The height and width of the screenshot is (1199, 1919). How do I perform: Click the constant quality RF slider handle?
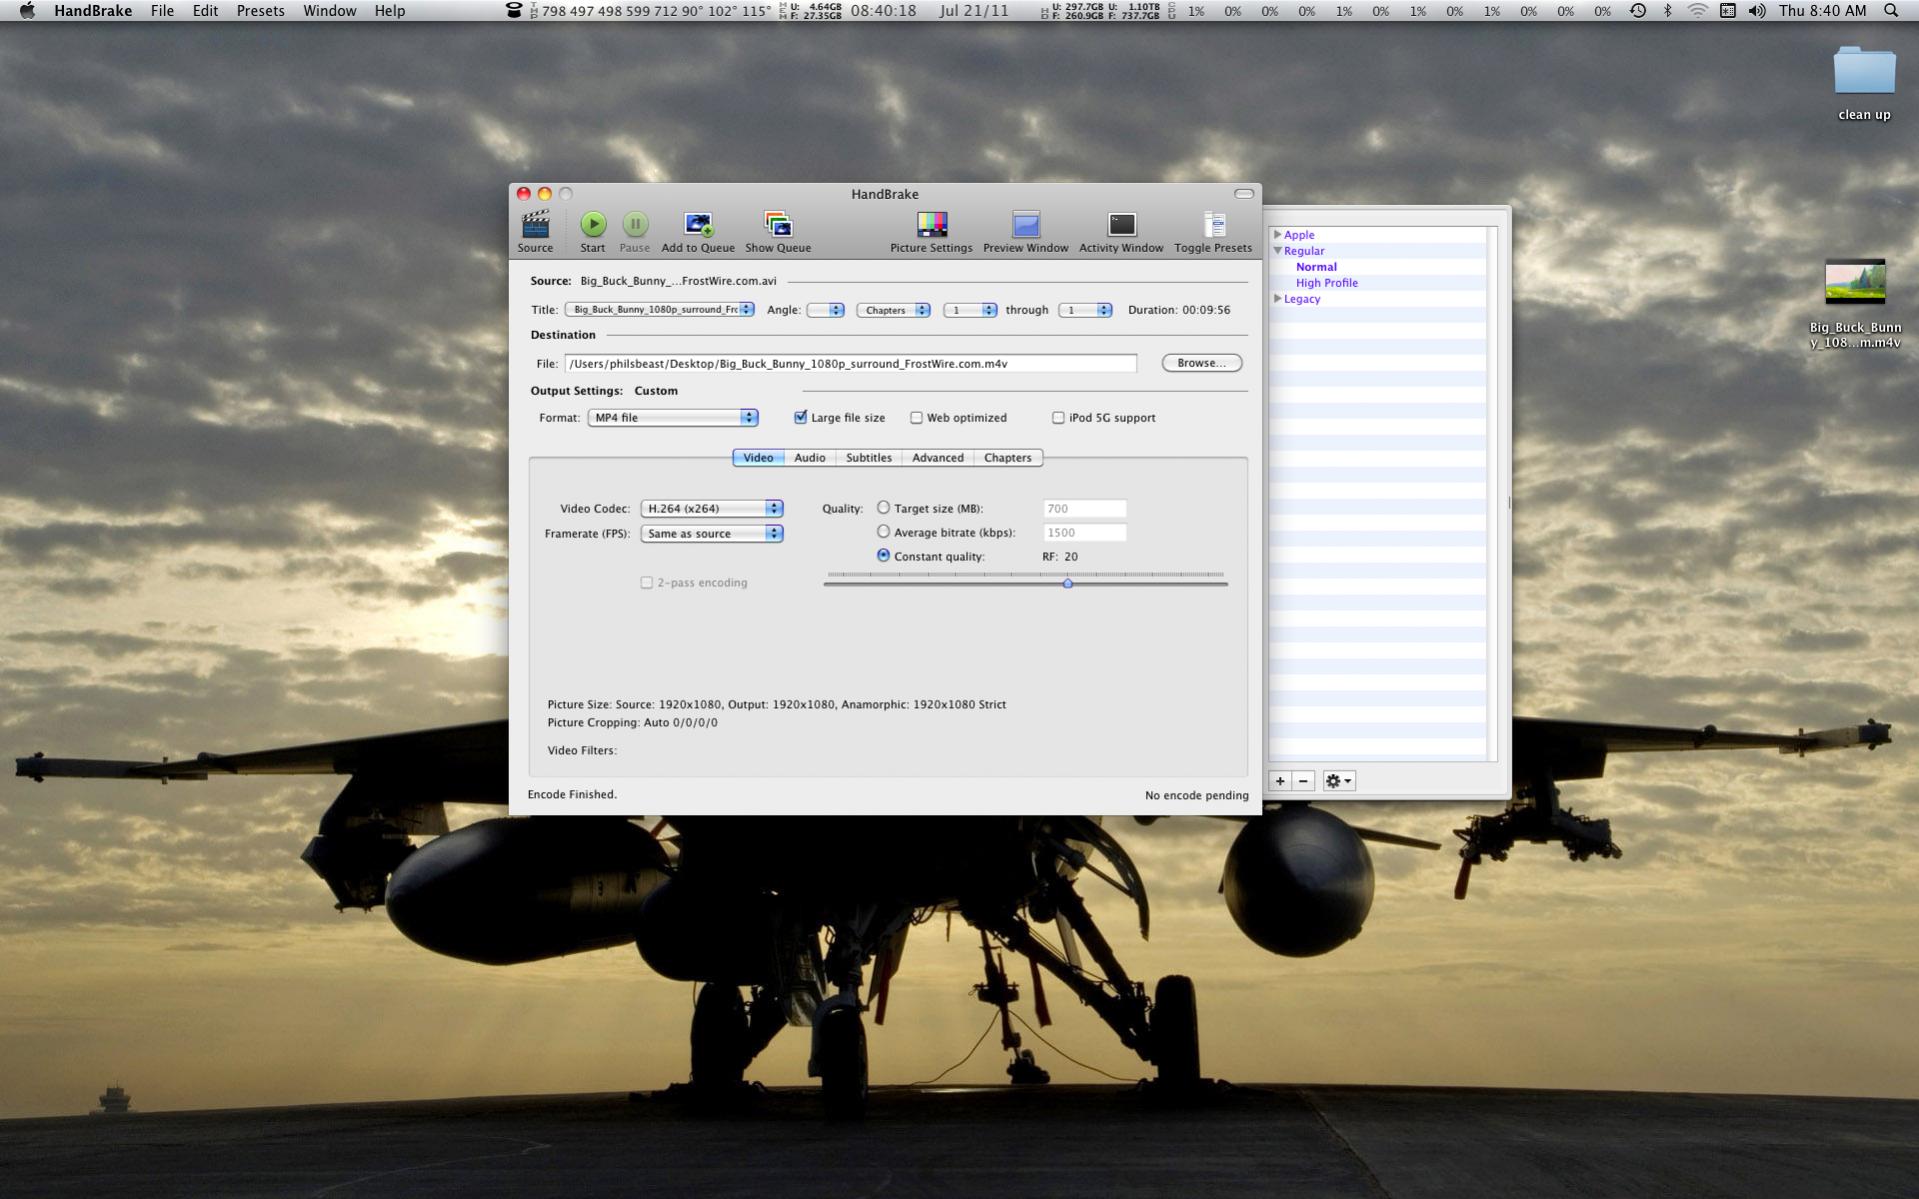[1067, 583]
